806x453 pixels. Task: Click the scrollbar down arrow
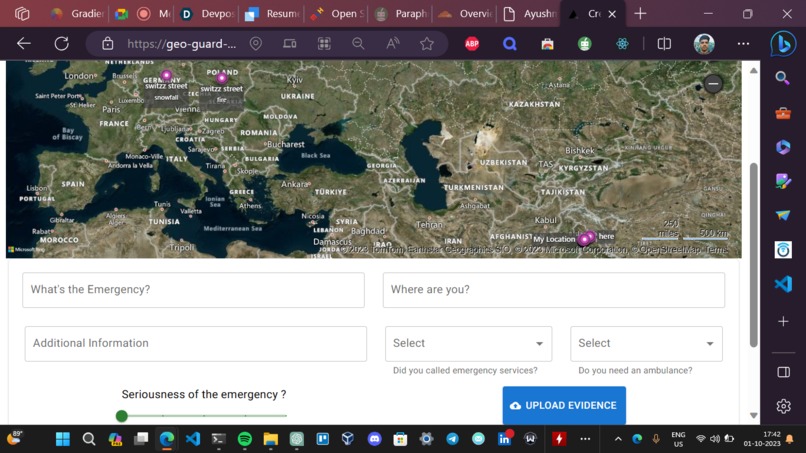coord(754,415)
